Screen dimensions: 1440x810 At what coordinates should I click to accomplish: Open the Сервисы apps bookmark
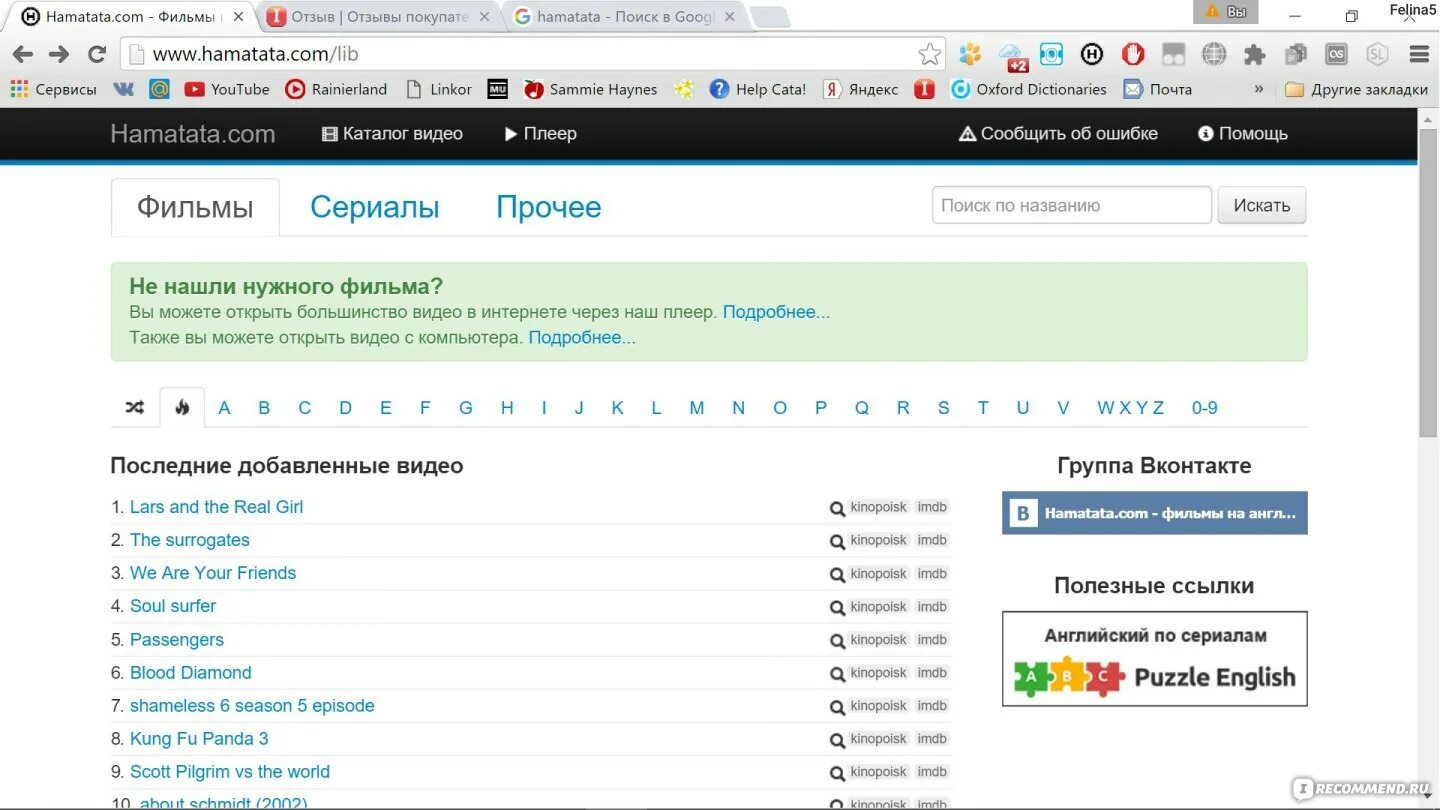[54, 89]
